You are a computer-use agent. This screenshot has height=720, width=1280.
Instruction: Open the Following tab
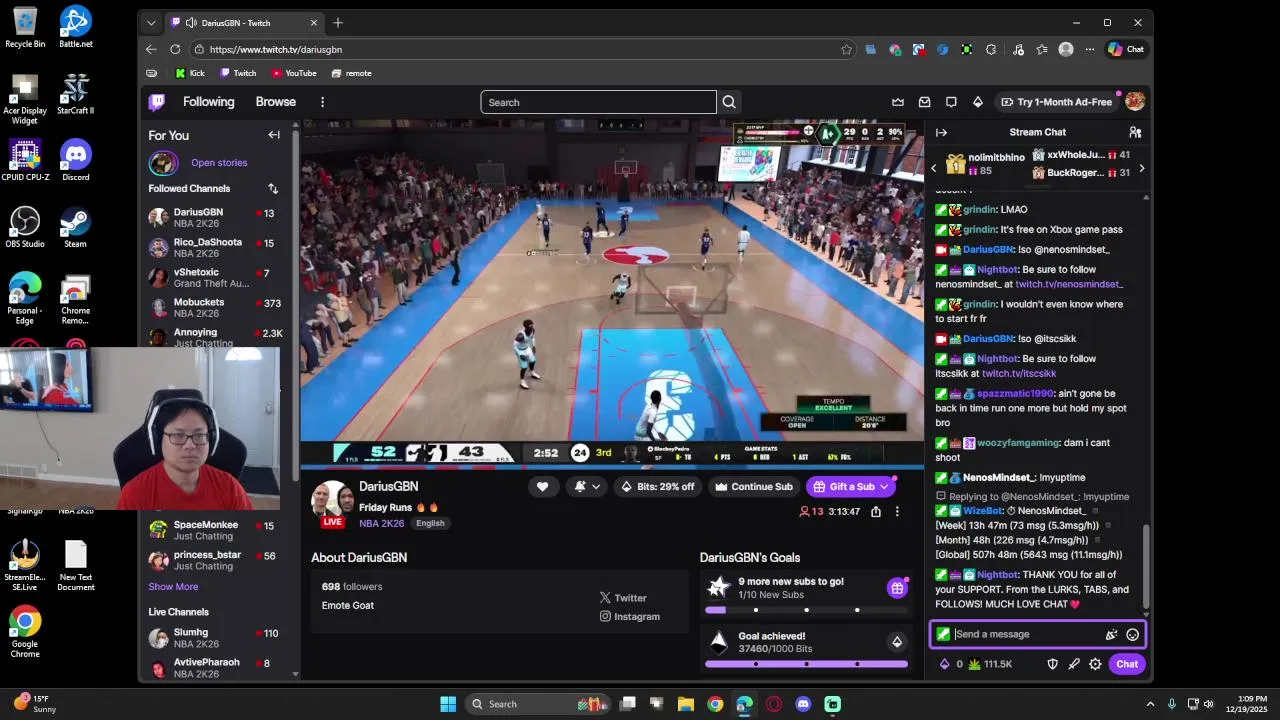(208, 102)
